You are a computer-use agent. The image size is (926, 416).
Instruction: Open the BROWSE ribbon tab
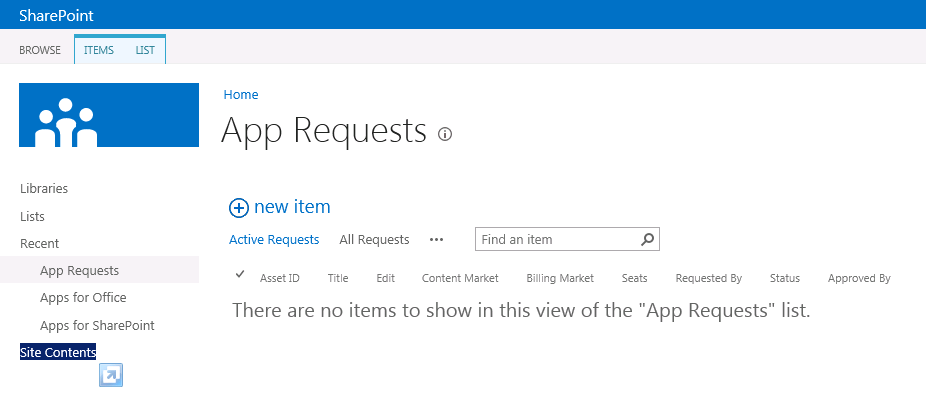[40, 50]
